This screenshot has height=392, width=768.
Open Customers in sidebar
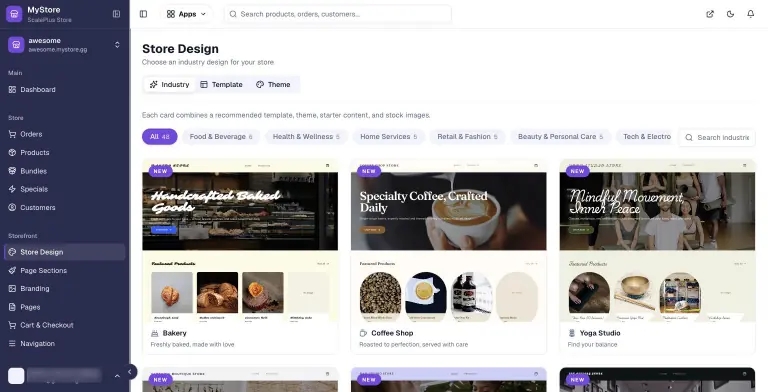[x=65, y=208]
